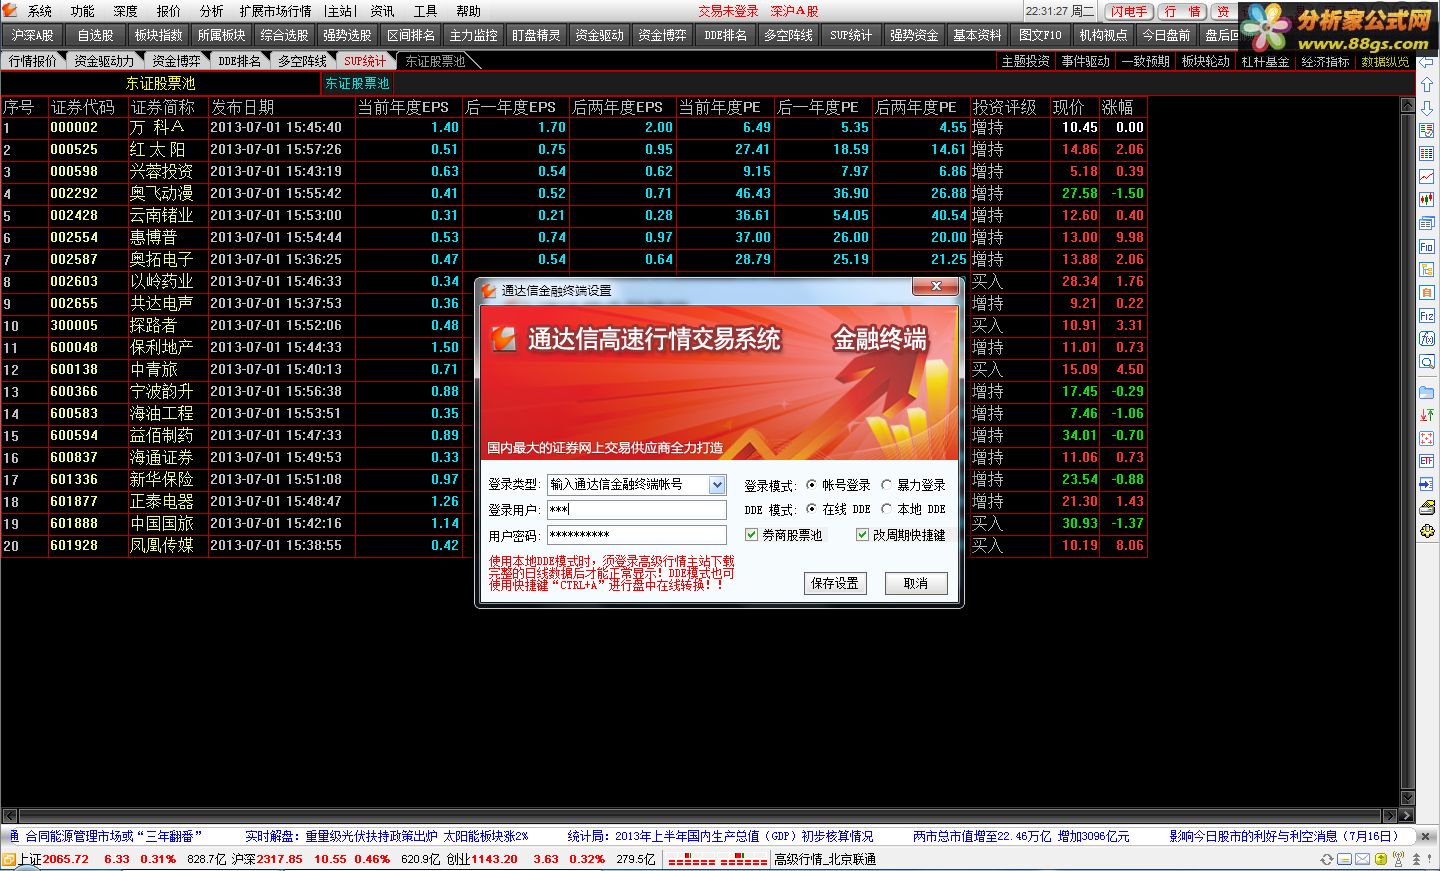
Task: Select 本地 DDE mode radio button
Action: (886, 509)
